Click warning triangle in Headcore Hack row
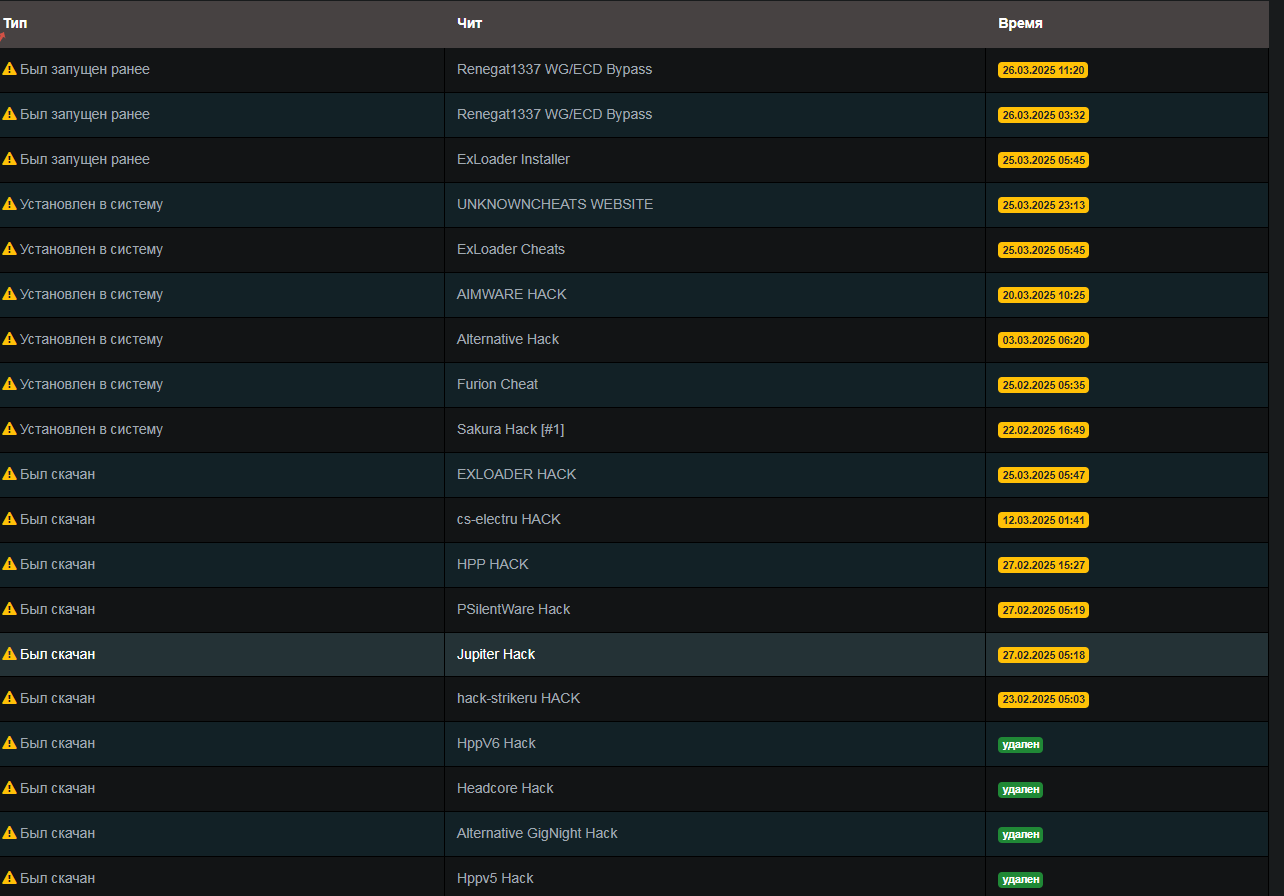 (x=10, y=788)
